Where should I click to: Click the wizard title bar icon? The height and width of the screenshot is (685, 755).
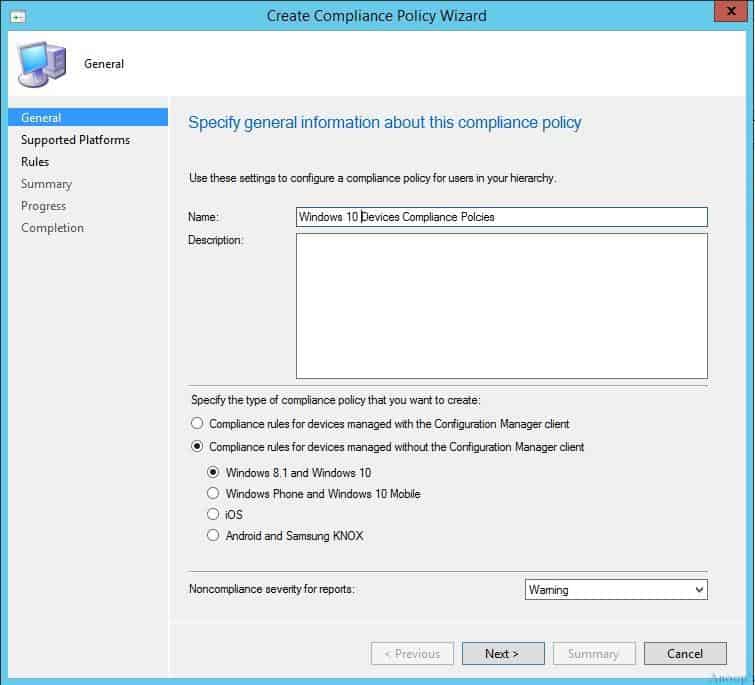pyautogui.click(x=18, y=17)
